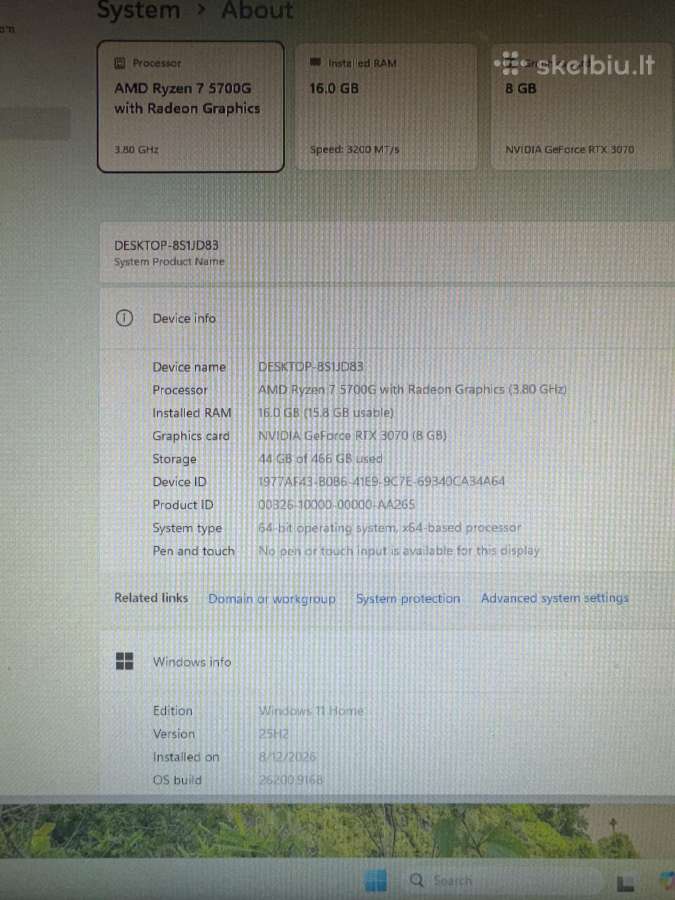Image resolution: width=675 pixels, height=900 pixels.
Task: Click the Device ID value string
Action: tap(382, 481)
